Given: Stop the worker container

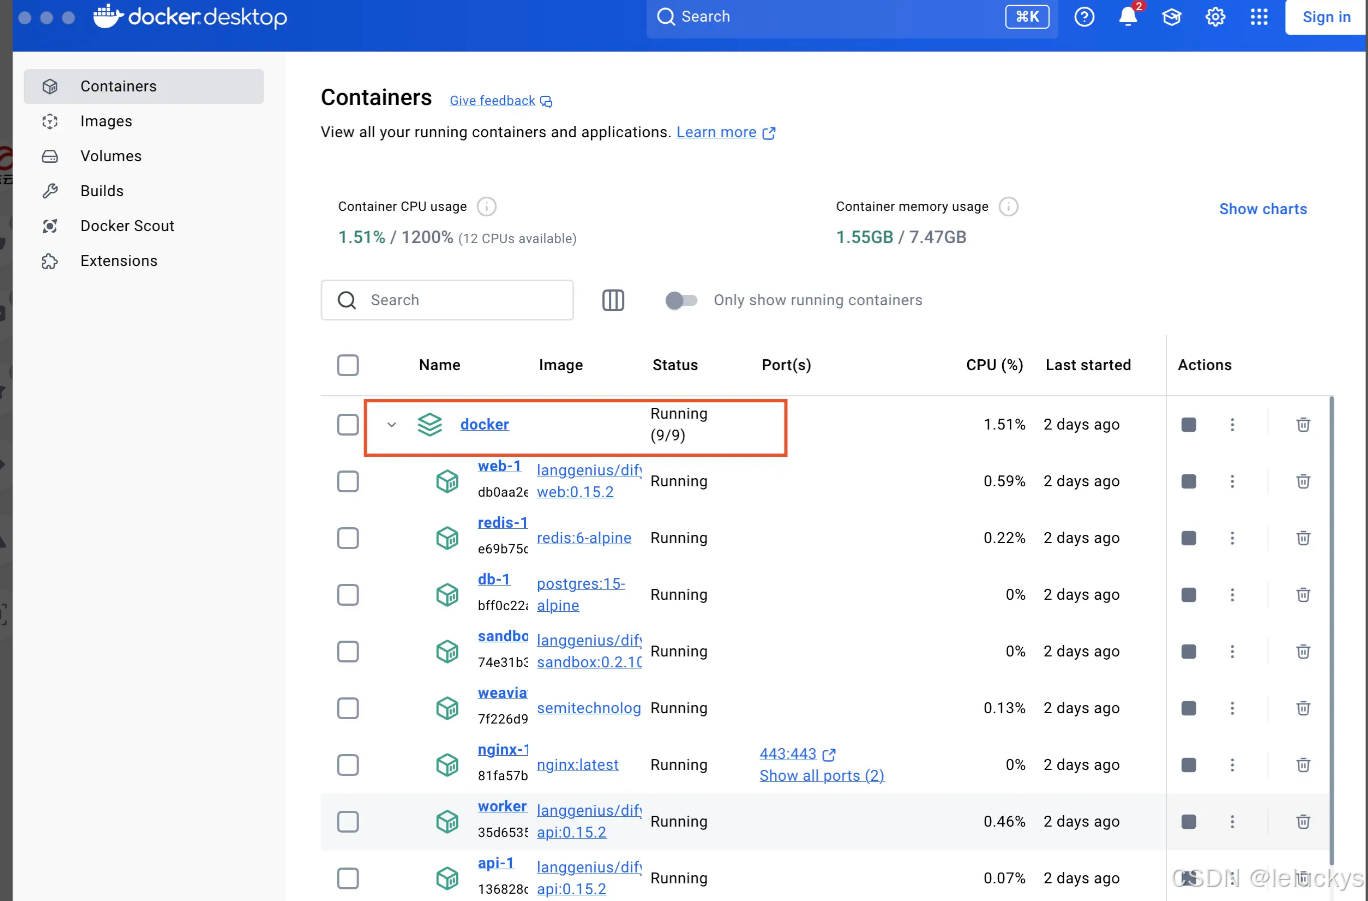Looking at the screenshot, I should click(1189, 822).
